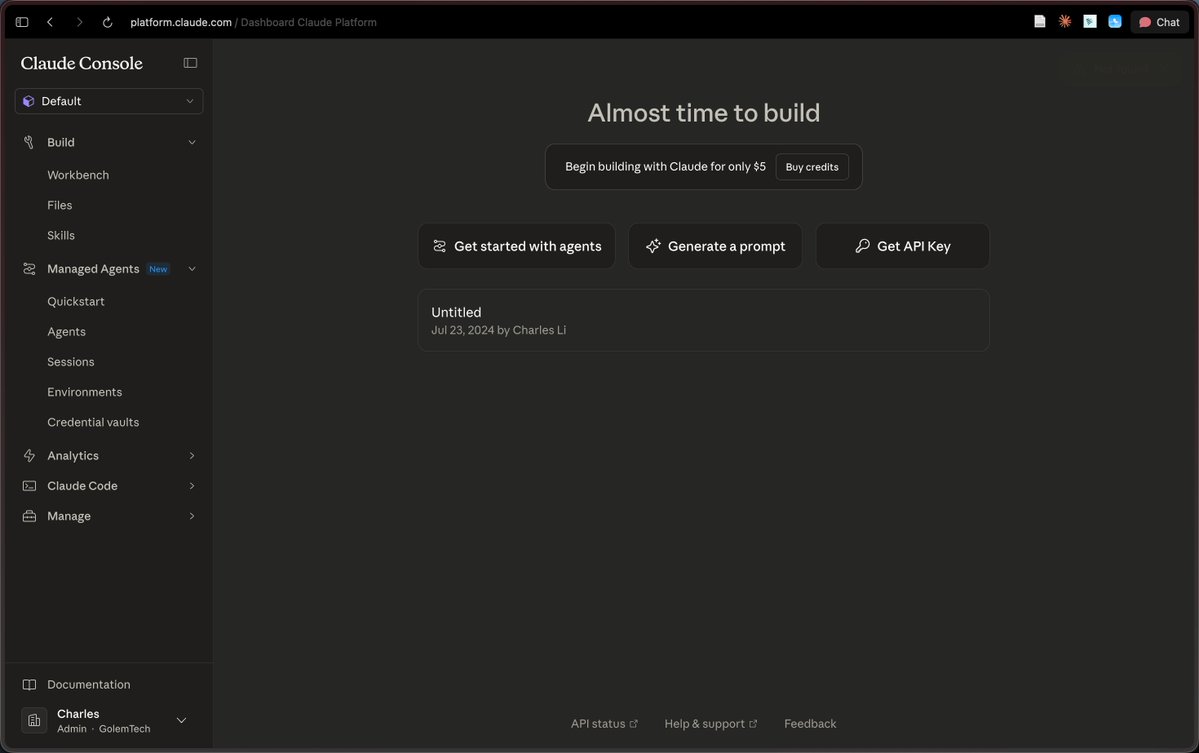Viewport: 1199px width, 753px height.
Task: Open Files in the sidebar
Action: click(60, 205)
